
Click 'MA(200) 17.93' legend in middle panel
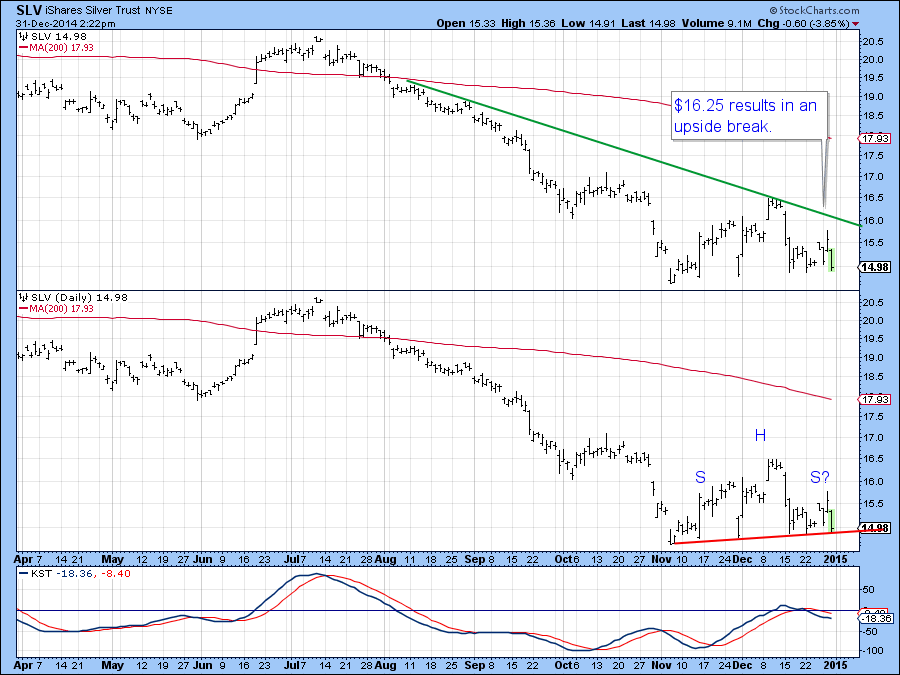pos(61,308)
